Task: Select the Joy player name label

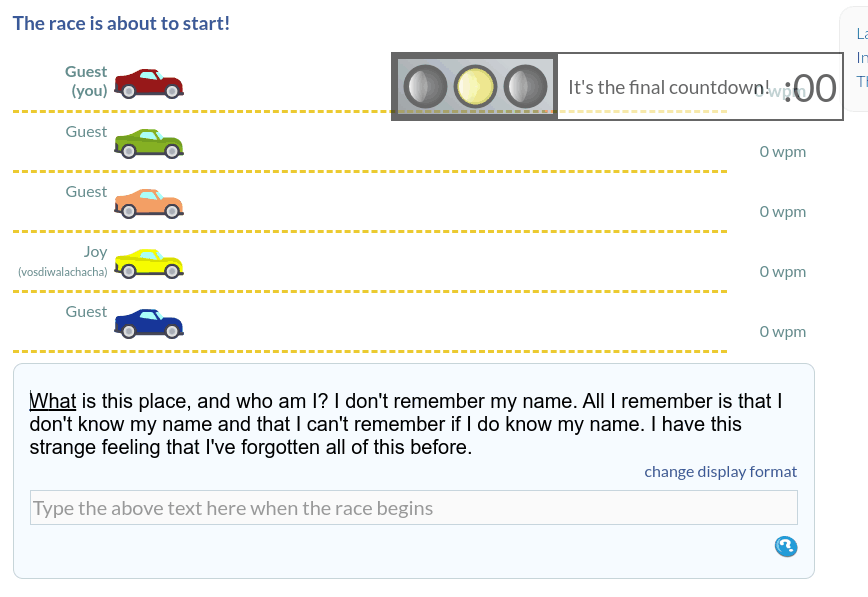Action: [x=95, y=252]
